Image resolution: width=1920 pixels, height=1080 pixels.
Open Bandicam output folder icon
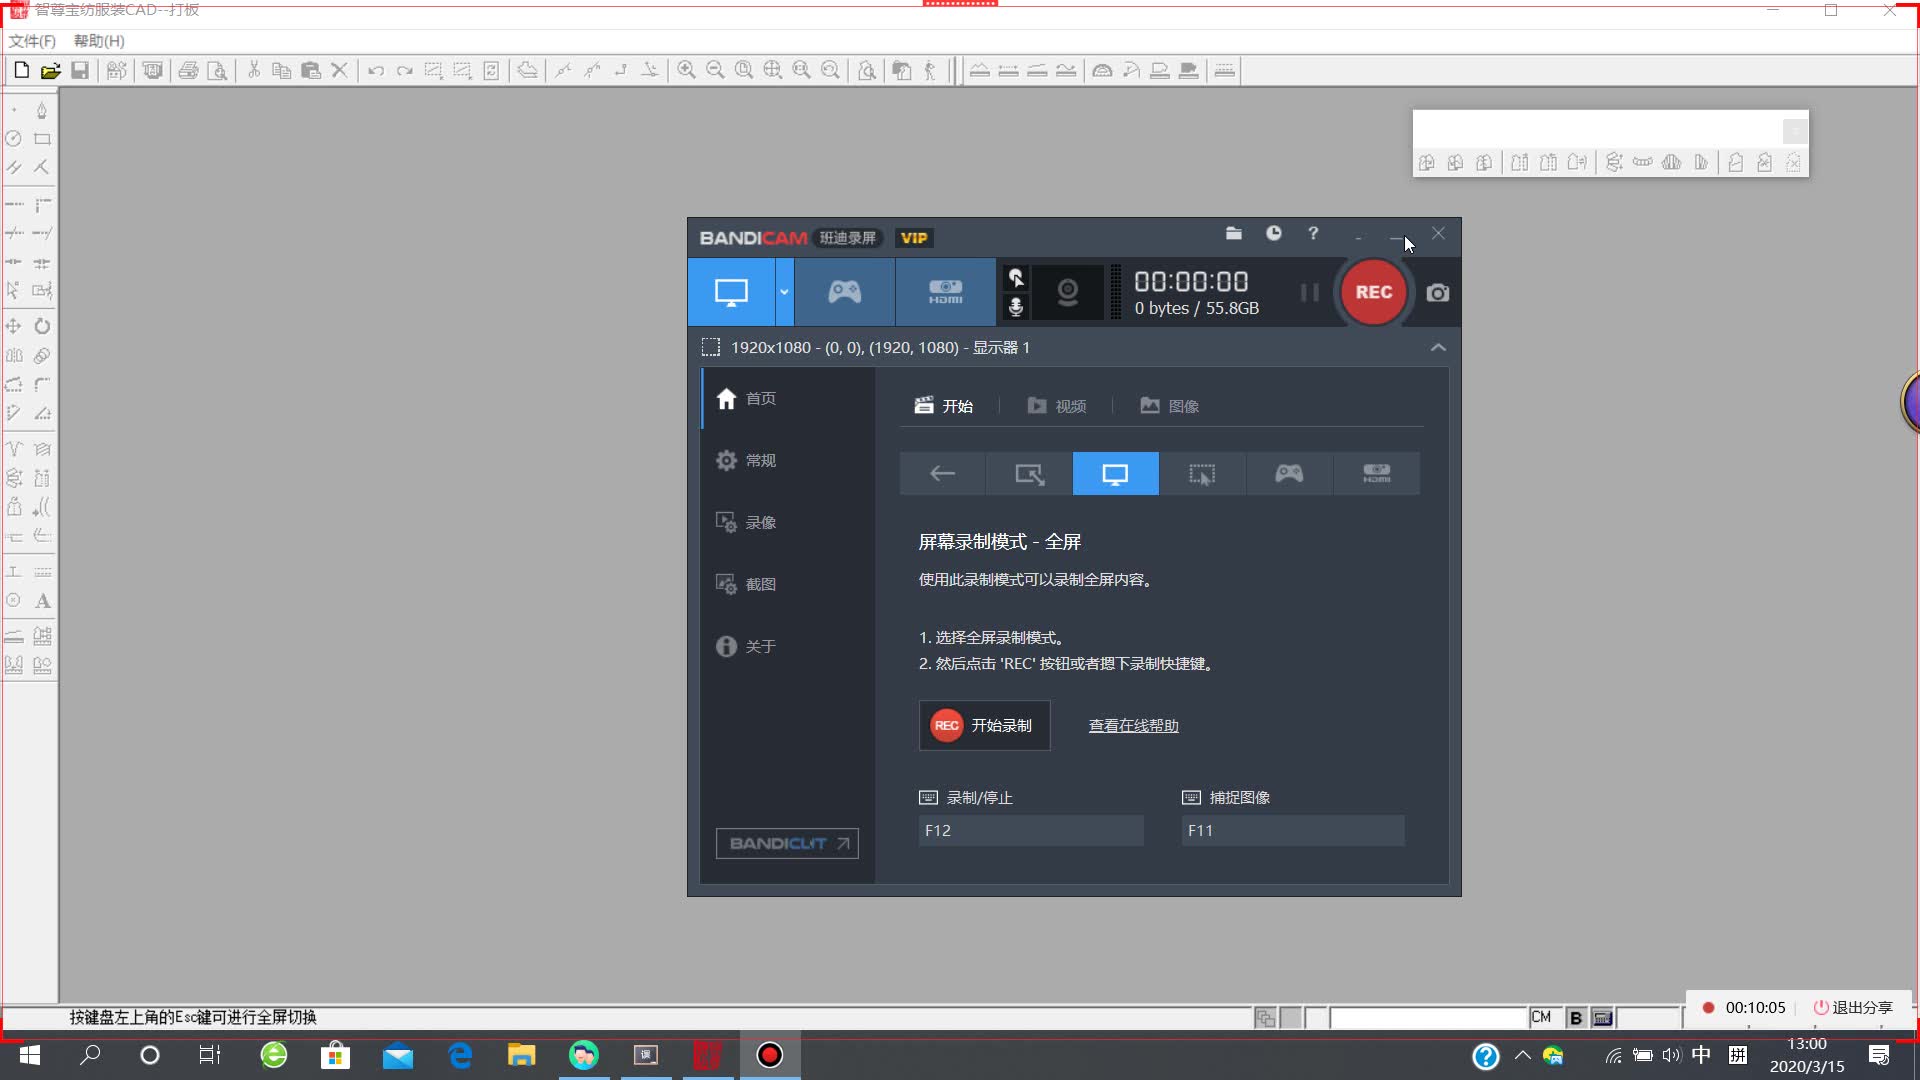tap(1233, 233)
